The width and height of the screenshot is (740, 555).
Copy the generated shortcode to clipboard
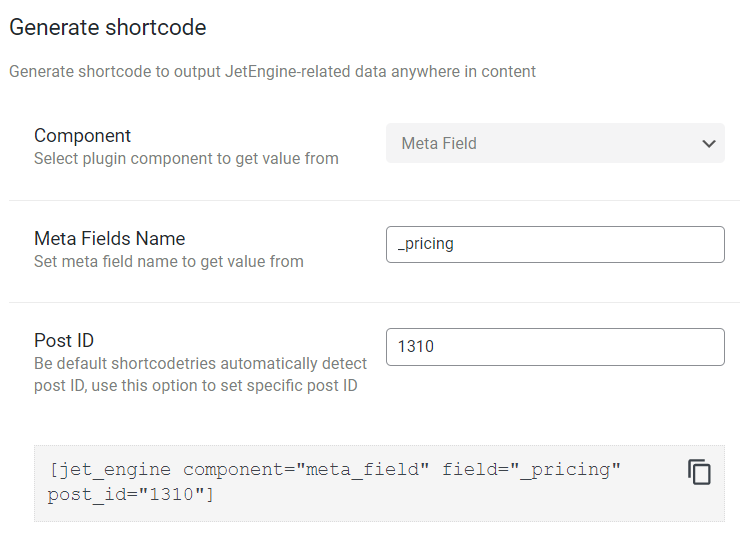699,471
